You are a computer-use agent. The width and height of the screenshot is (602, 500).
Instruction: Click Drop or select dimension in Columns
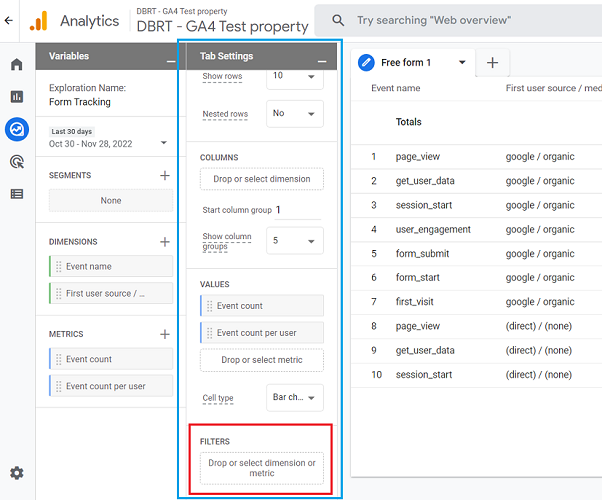coord(262,179)
